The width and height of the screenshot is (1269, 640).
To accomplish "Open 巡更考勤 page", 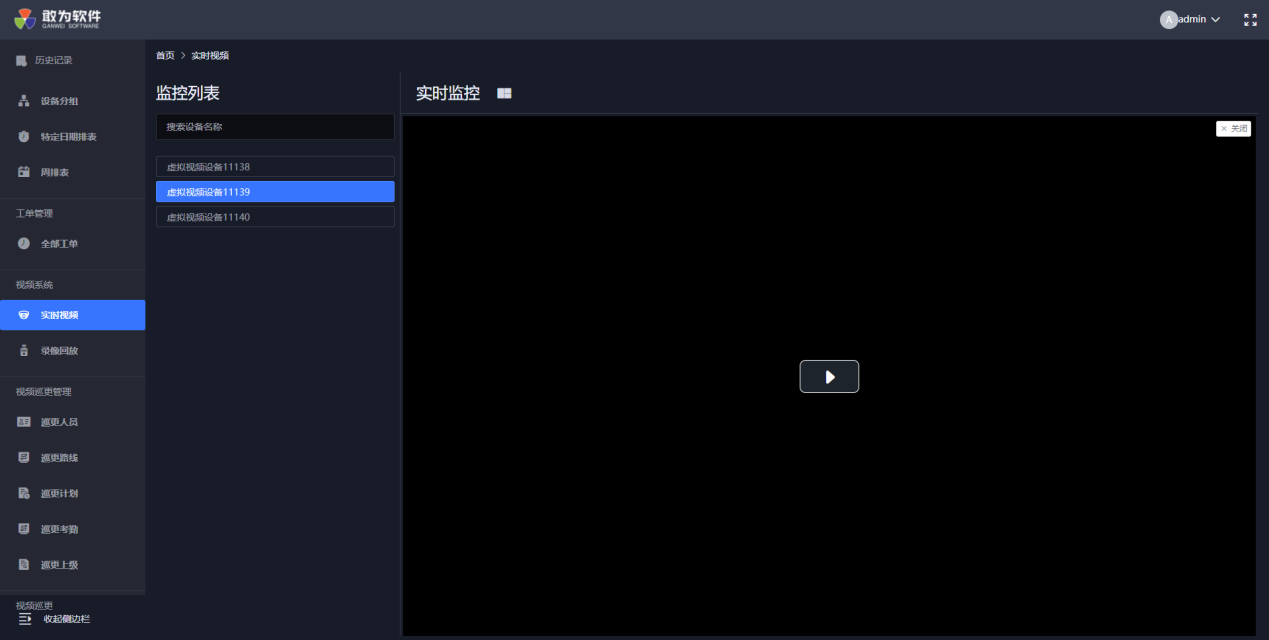I will click(x=72, y=529).
